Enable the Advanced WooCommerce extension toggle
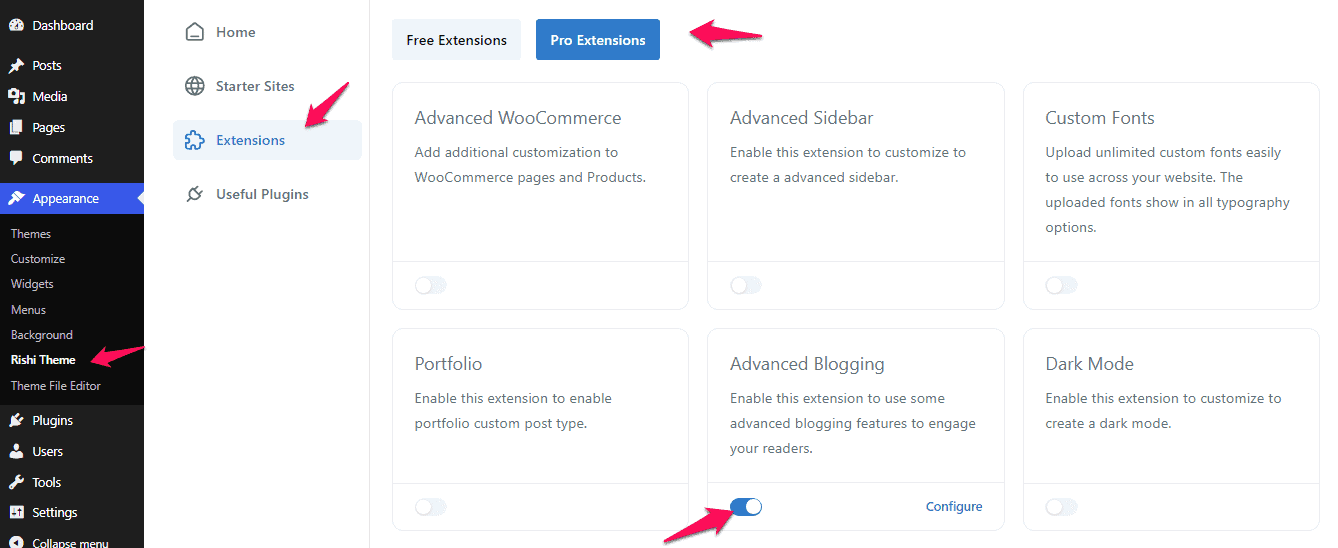The image size is (1338, 548). click(x=431, y=286)
